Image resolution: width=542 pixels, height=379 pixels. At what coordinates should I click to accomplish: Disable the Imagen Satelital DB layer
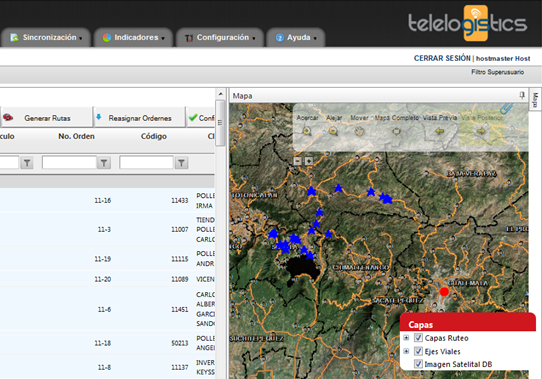(x=418, y=364)
